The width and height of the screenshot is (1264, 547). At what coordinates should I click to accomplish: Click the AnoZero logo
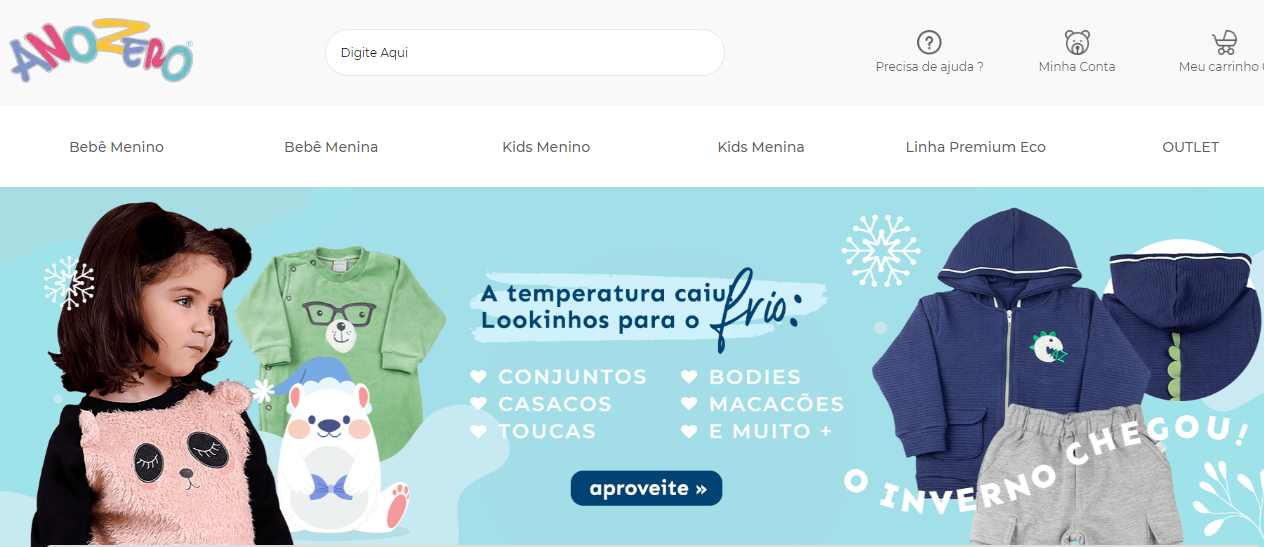tap(101, 52)
